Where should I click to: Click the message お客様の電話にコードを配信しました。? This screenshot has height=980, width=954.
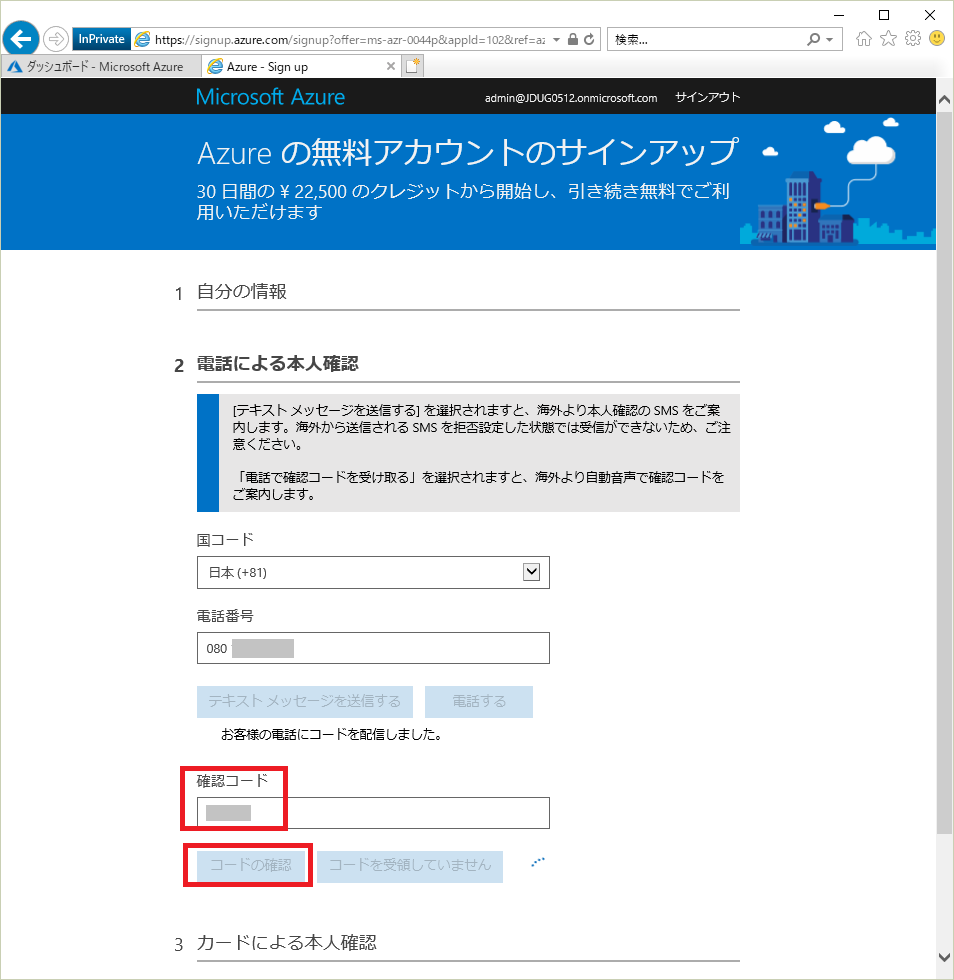coord(331,735)
